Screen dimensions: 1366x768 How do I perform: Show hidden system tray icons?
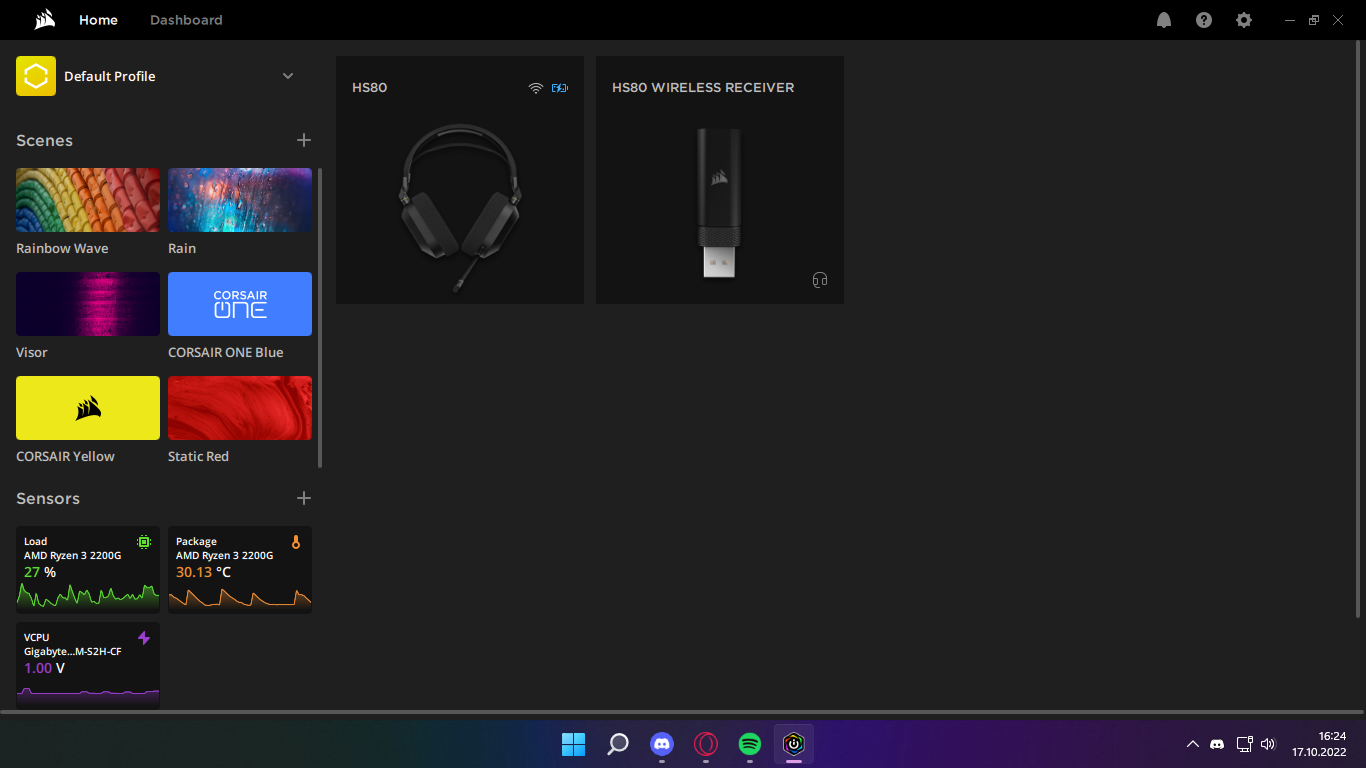(1192, 744)
